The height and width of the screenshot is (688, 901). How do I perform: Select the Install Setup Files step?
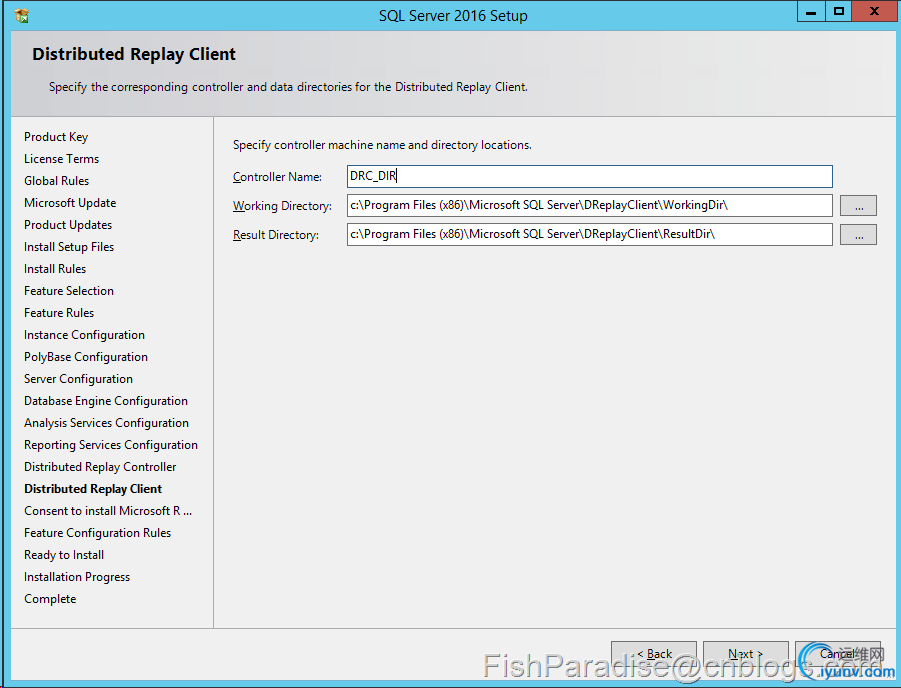coord(69,247)
